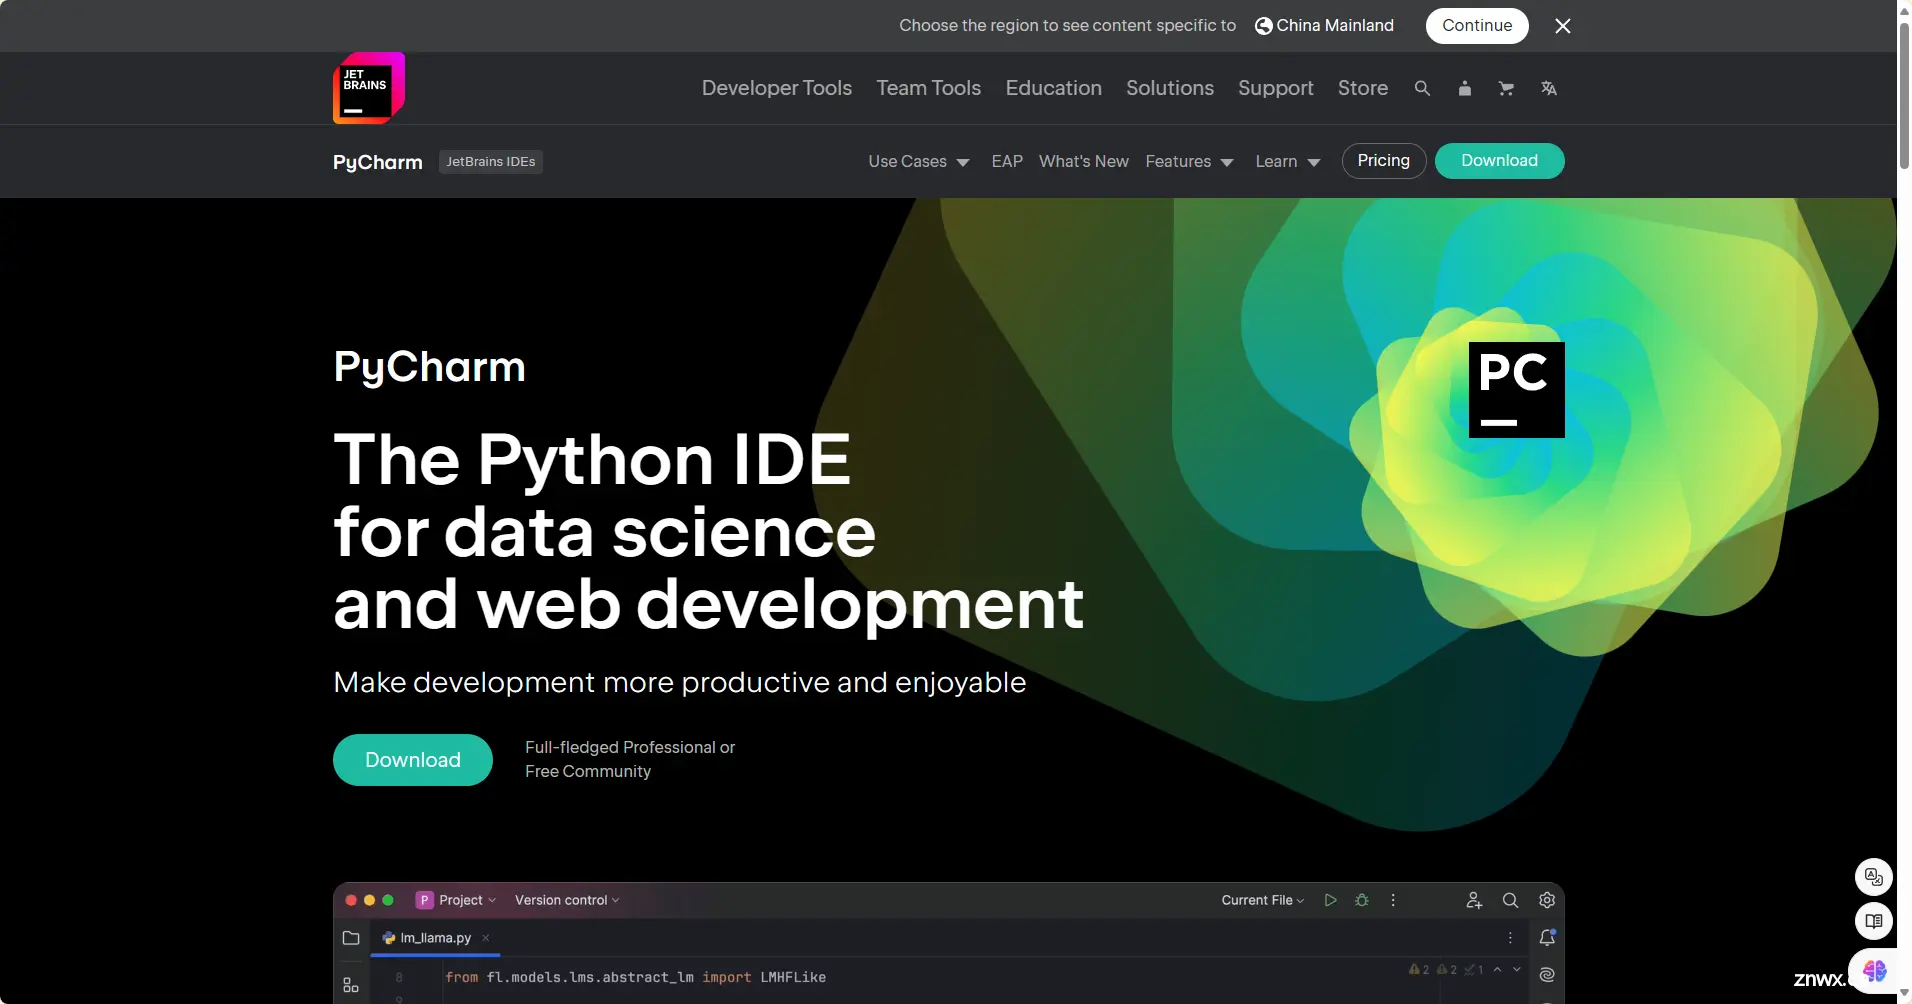
Task: Click the Download button in the navigation bar
Action: [x=1499, y=161]
